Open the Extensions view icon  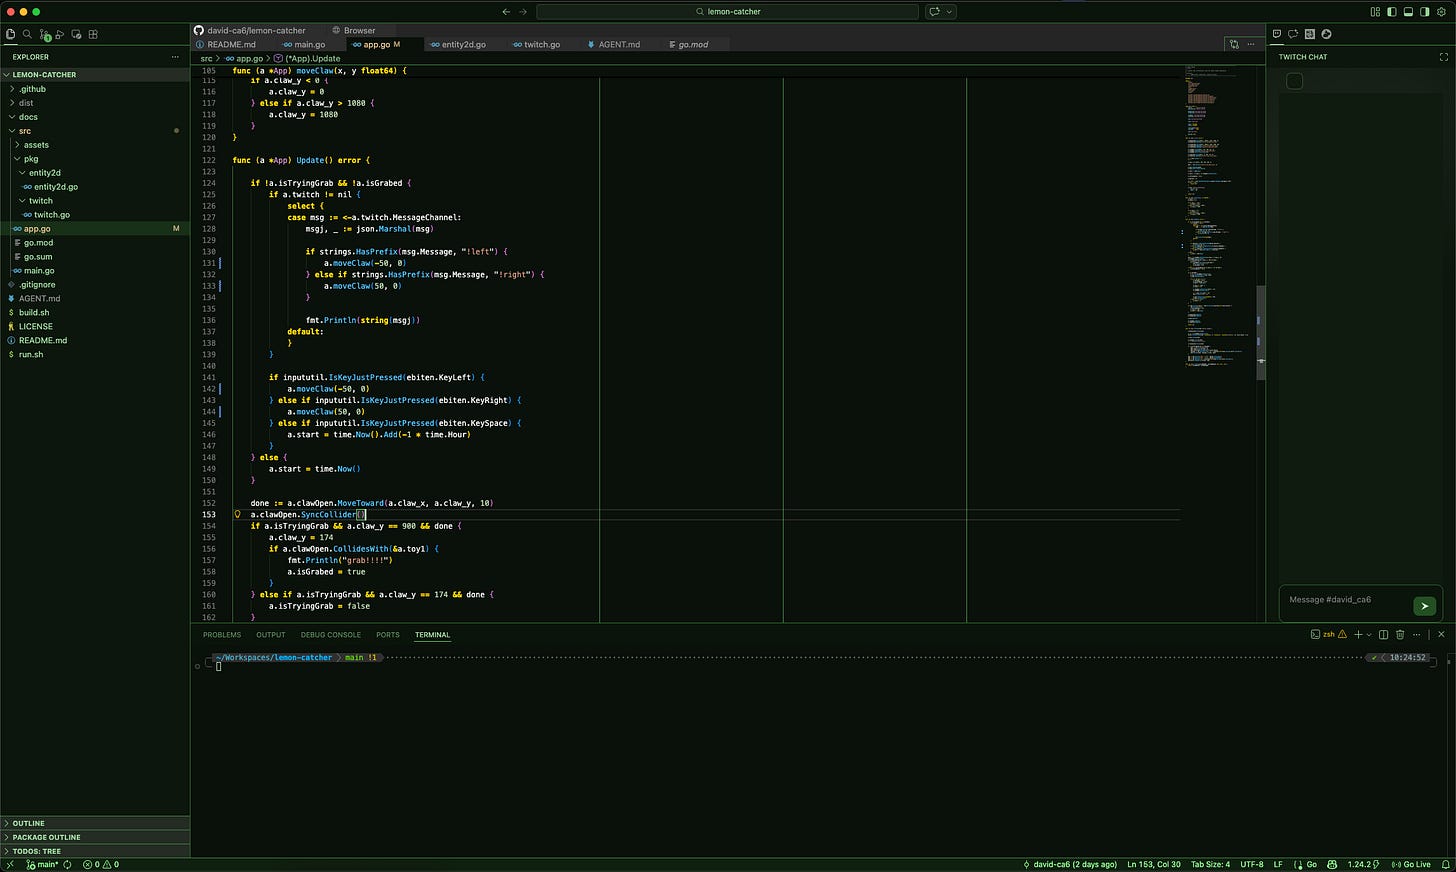coord(93,34)
